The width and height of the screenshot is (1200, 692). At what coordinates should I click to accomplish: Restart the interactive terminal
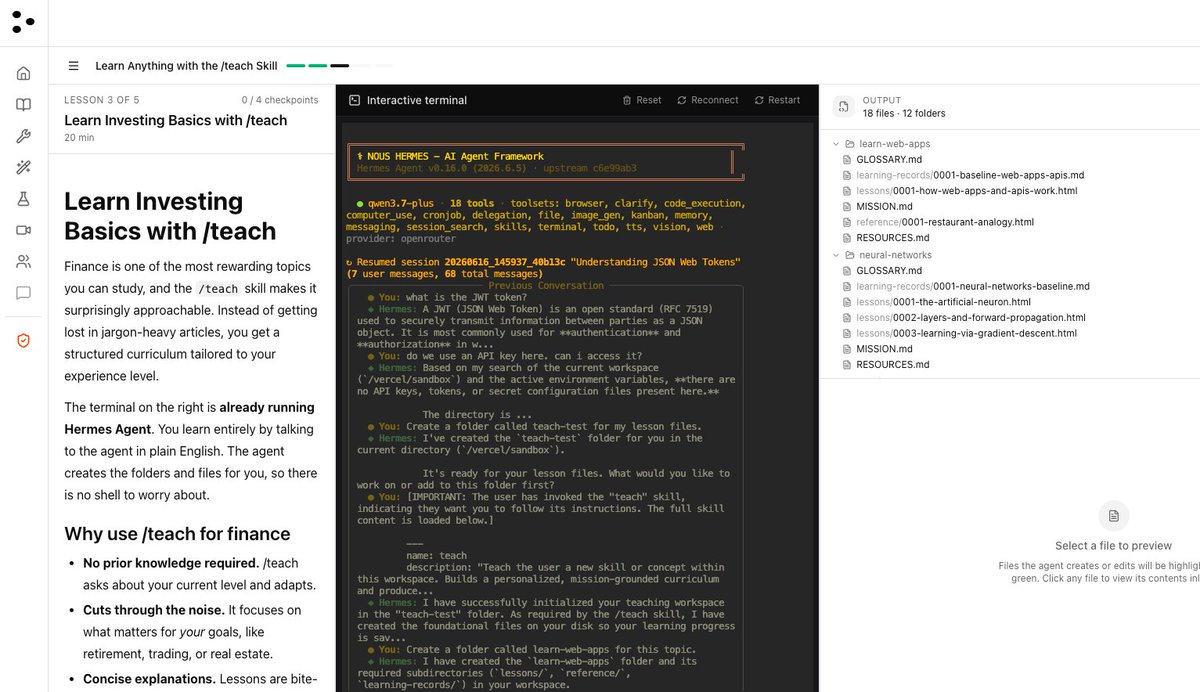(x=777, y=100)
